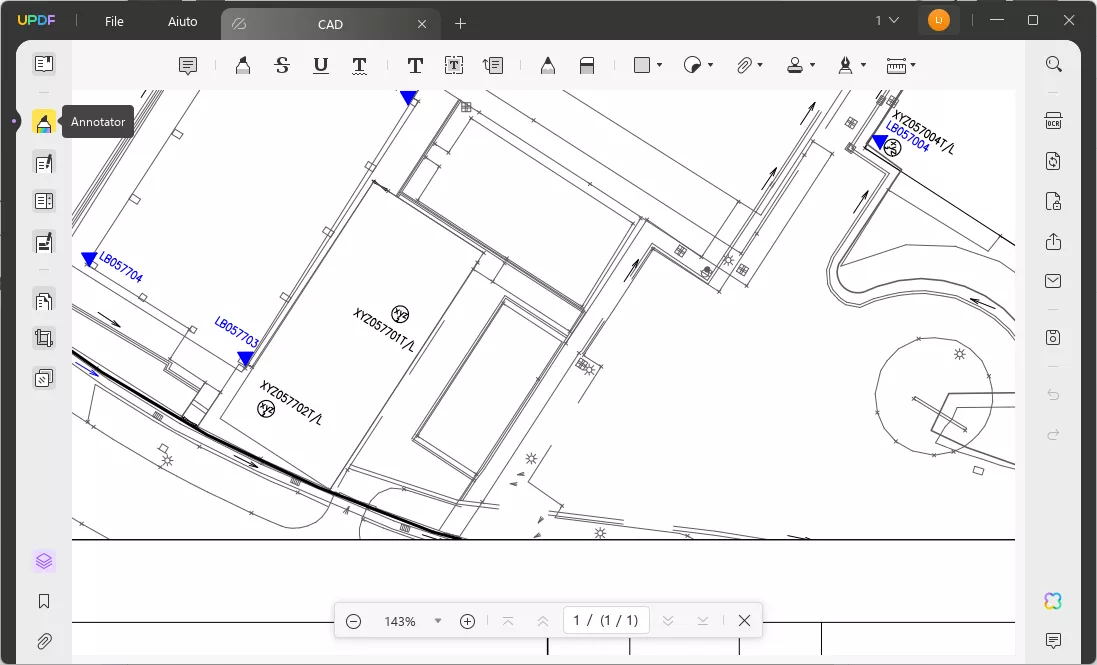
Task: Click the 143% zoom value
Action: tap(400, 621)
